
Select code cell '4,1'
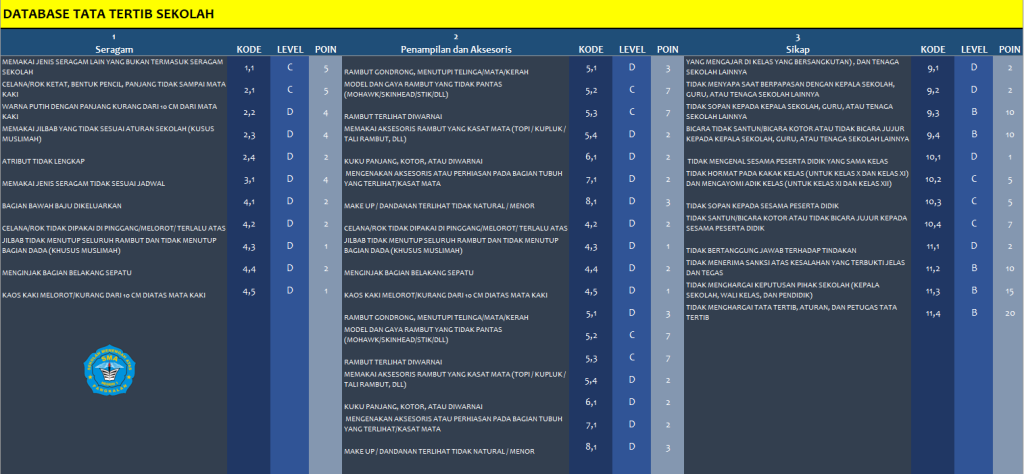click(x=249, y=201)
